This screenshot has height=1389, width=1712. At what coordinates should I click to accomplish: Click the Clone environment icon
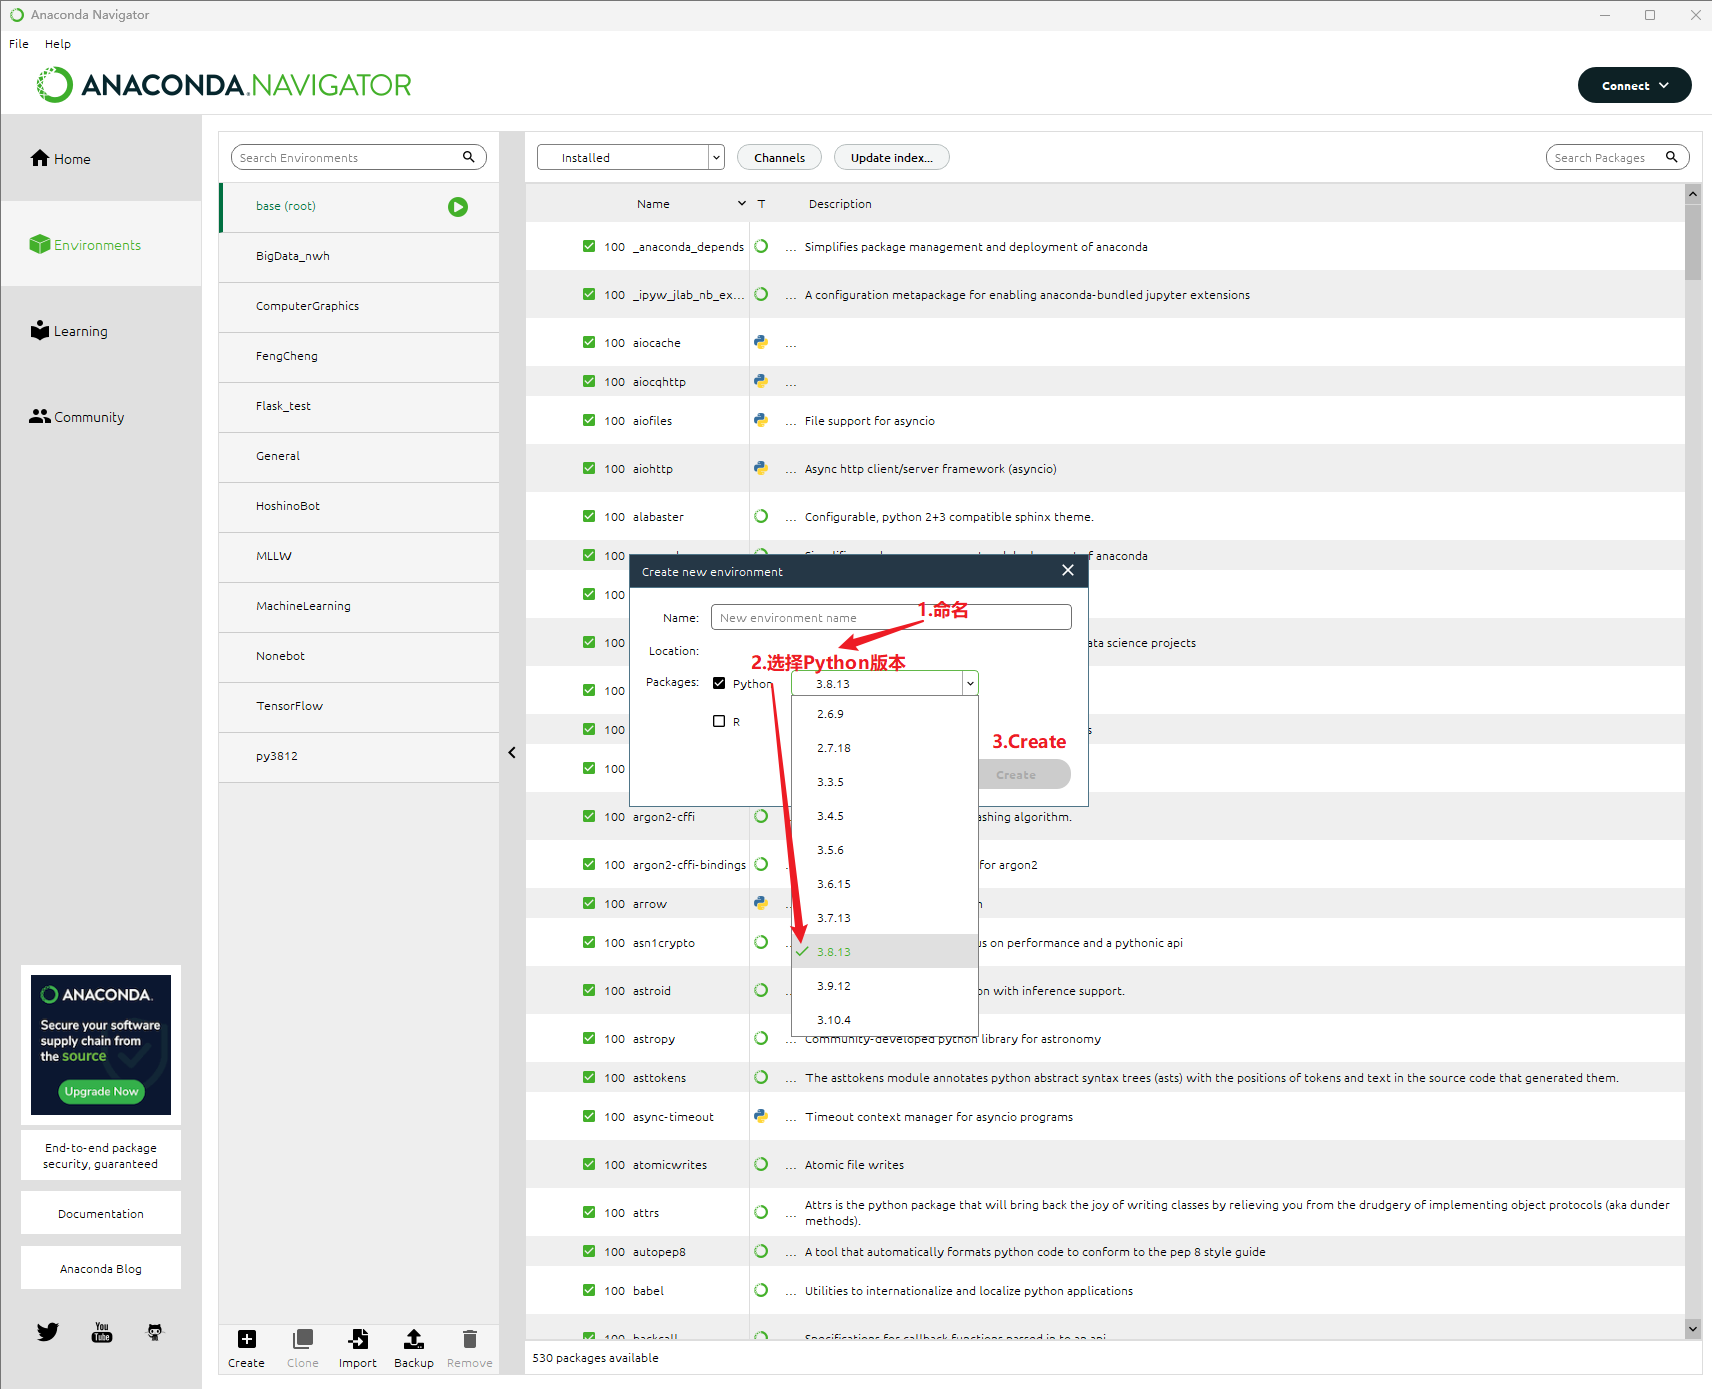[x=303, y=1339]
